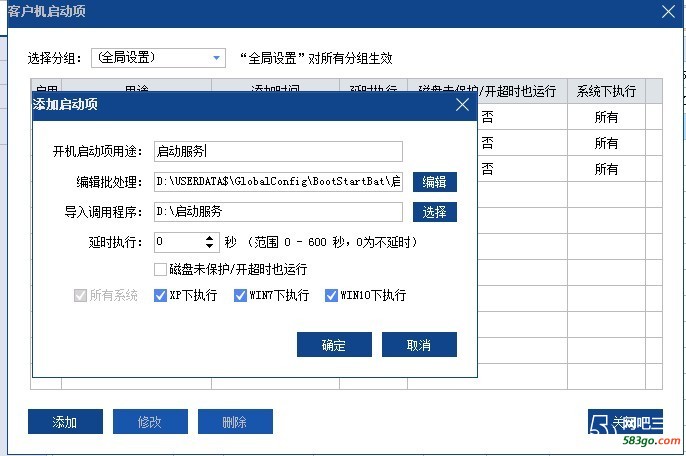Click the 编辑批处理 path field
Image resolution: width=686 pixels, height=456 pixels.
click(278, 182)
